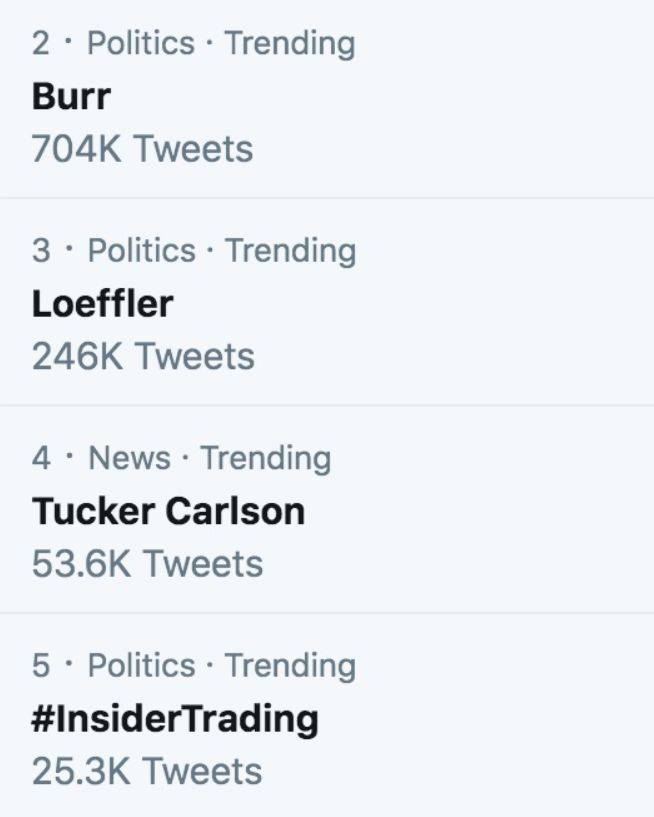Click Trending label beside News category
Image resolution: width=654 pixels, height=817 pixels.
tap(266, 459)
